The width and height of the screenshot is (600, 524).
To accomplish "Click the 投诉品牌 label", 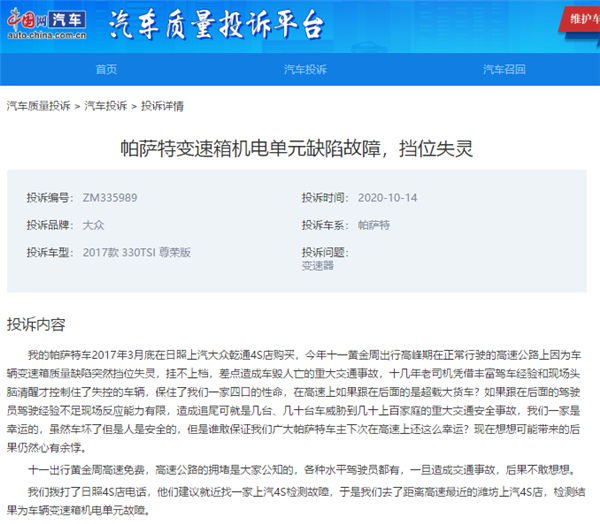I will pos(50,225).
